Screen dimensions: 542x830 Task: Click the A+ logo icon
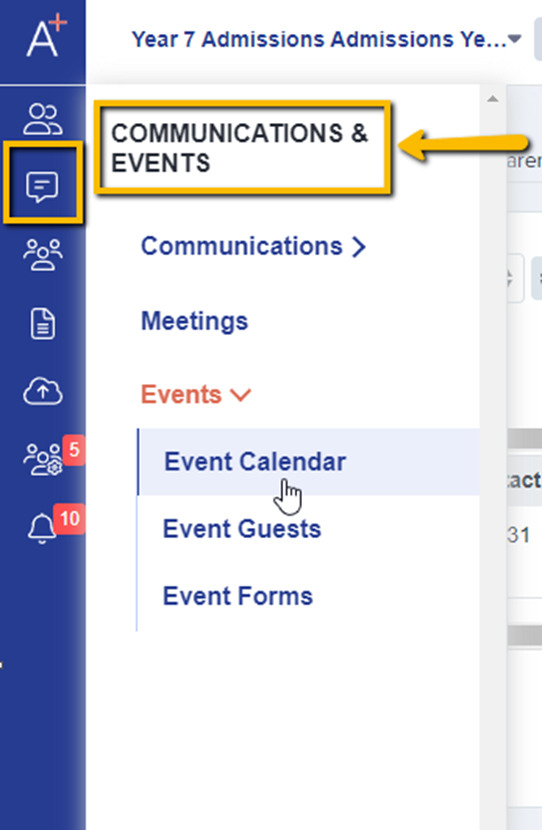click(x=46, y=35)
